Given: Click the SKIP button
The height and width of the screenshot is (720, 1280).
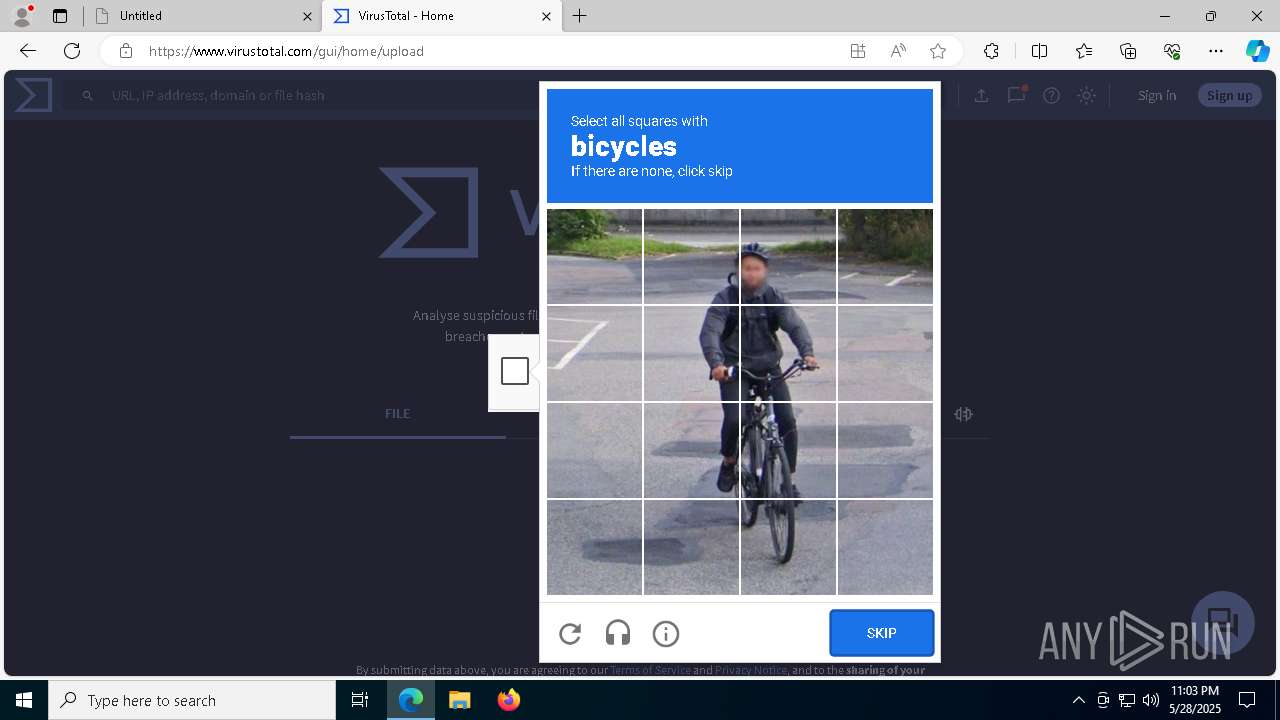Looking at the screenshot, I should click(x=881, y=633).
